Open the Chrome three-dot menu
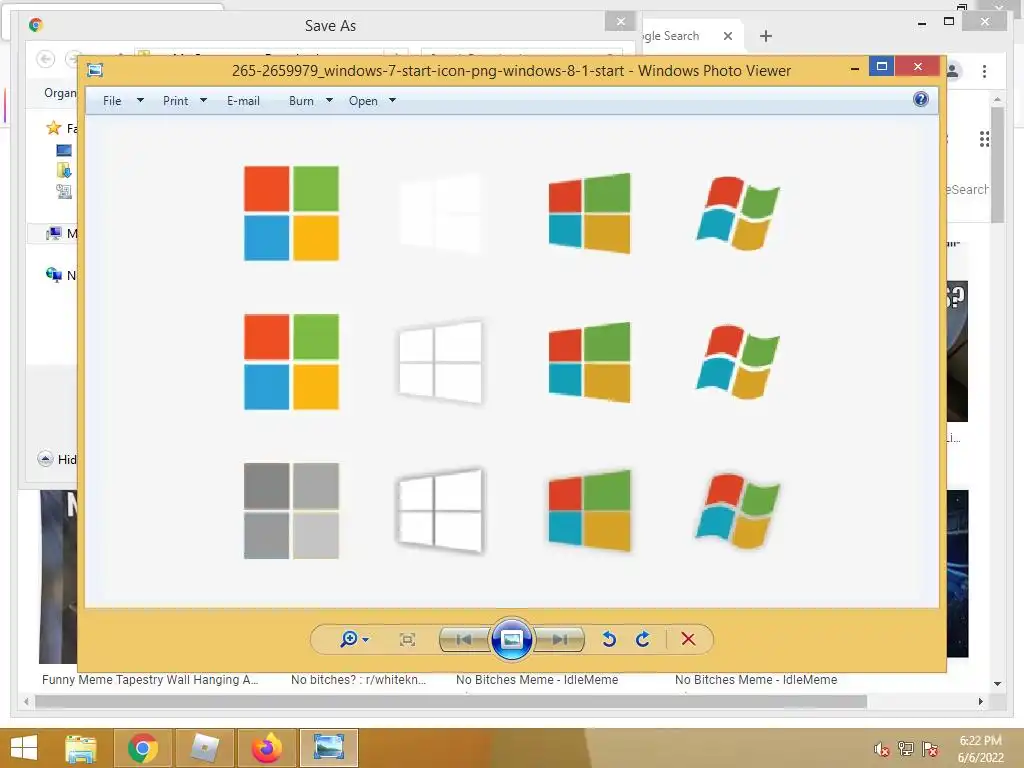Viewport: 1024px width, 768px height. pyautogui.click(x=984, y=71)
